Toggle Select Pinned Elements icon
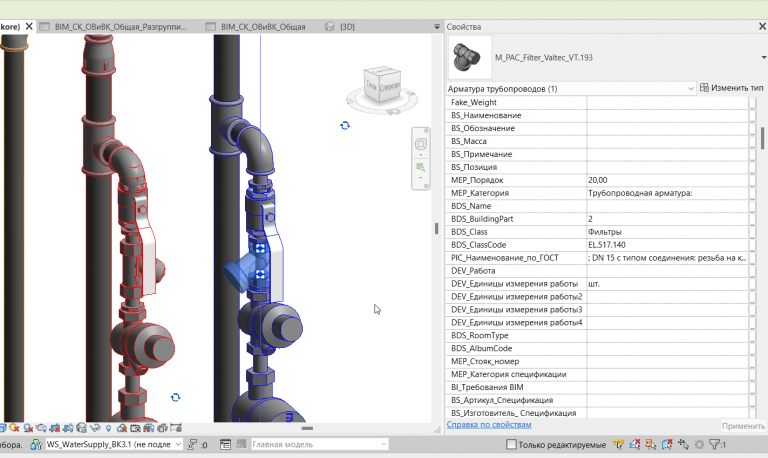The width and height of the screenshot is (768, 458). pos(650,444)
